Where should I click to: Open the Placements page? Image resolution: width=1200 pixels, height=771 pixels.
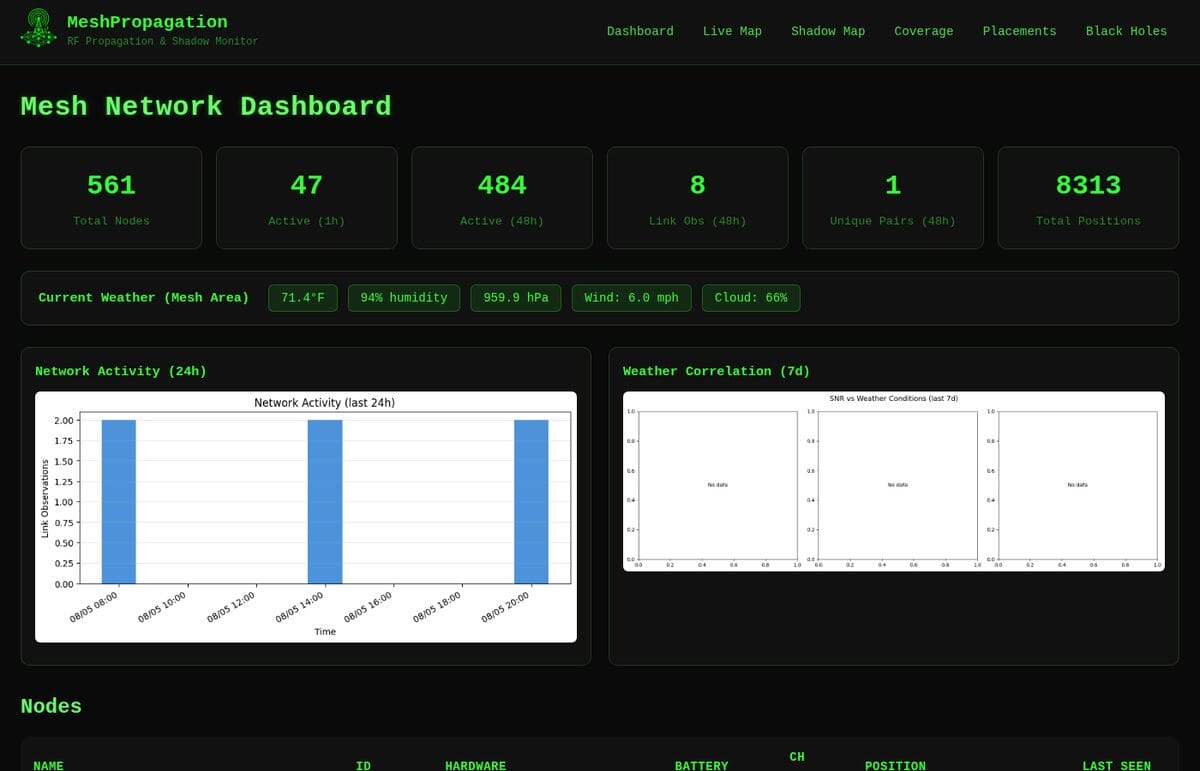(x=1019, y=31)
